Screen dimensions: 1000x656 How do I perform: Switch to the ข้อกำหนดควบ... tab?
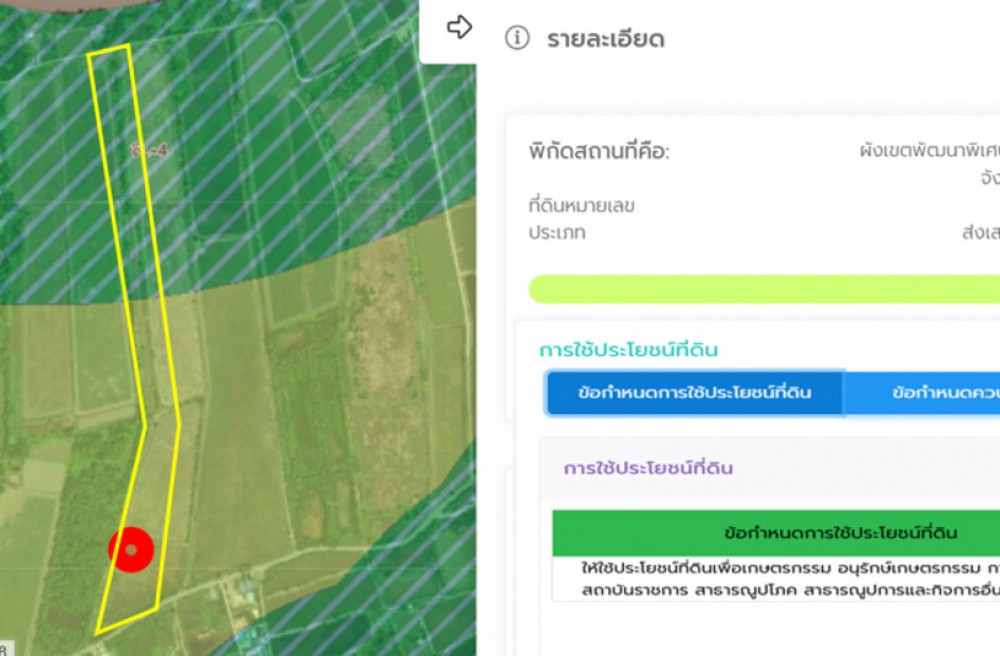coord(922,393)
